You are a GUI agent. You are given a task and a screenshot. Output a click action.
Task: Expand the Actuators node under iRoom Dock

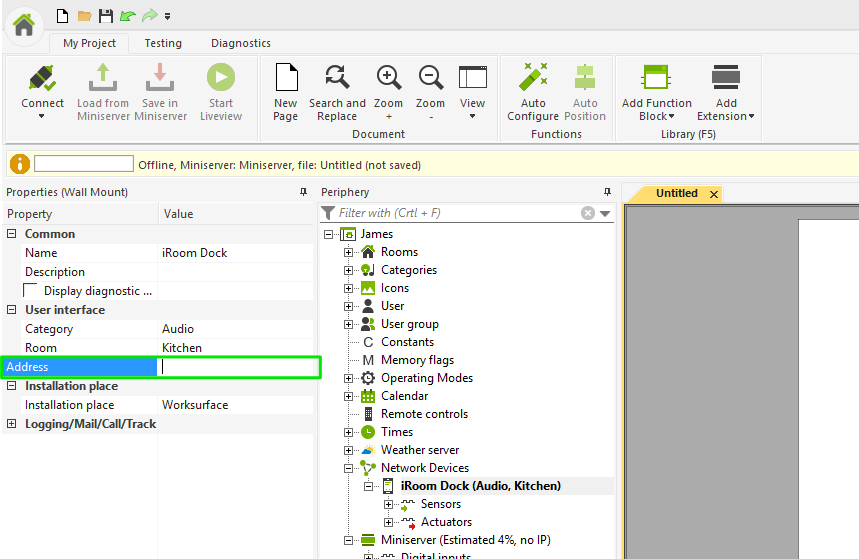(x=388, y=522)
